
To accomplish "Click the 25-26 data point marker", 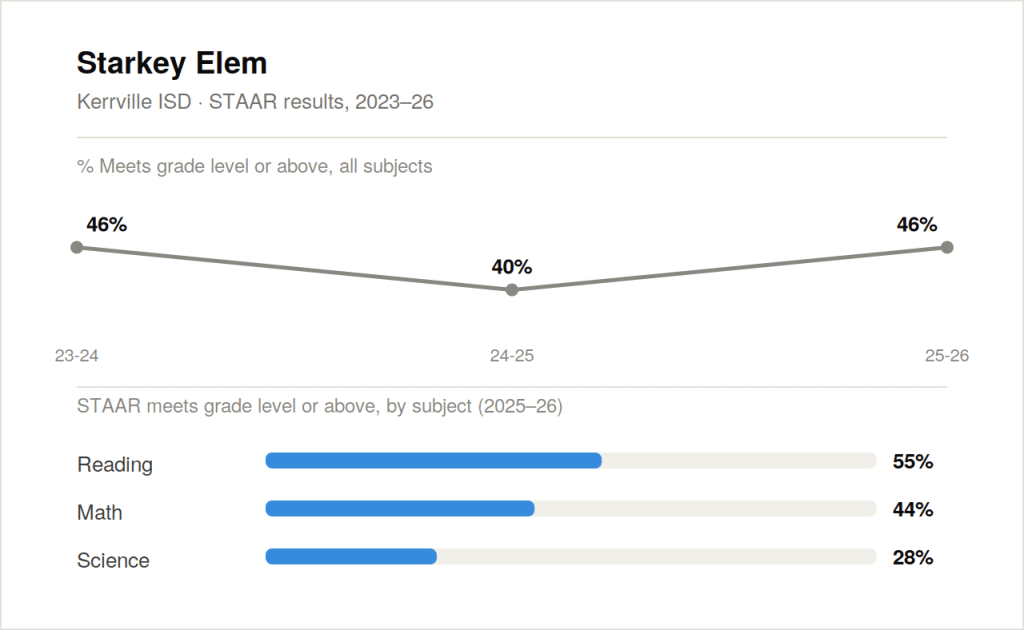I will [x=947, y=247].
